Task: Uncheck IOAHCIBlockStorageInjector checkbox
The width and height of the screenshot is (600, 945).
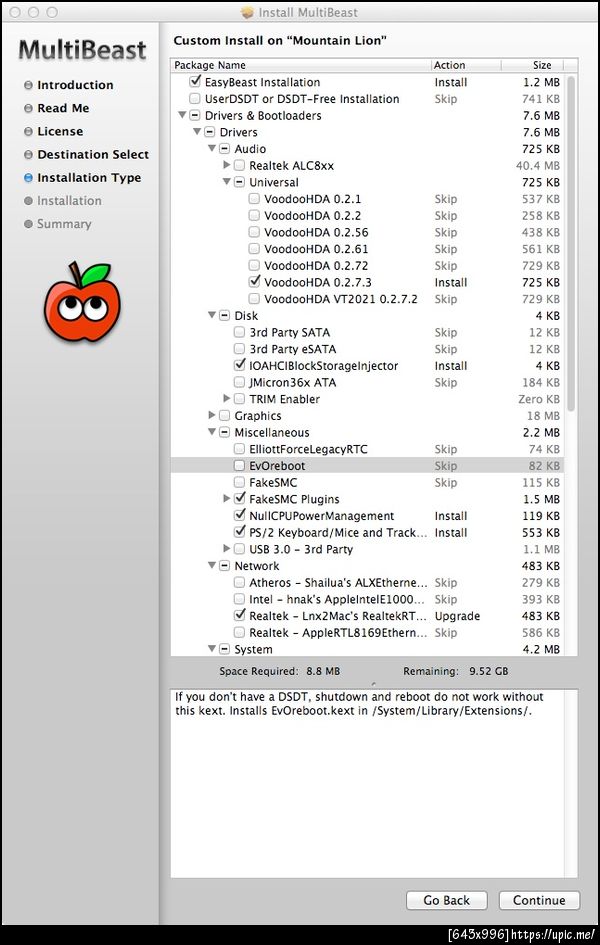Action: click(239, 365)
